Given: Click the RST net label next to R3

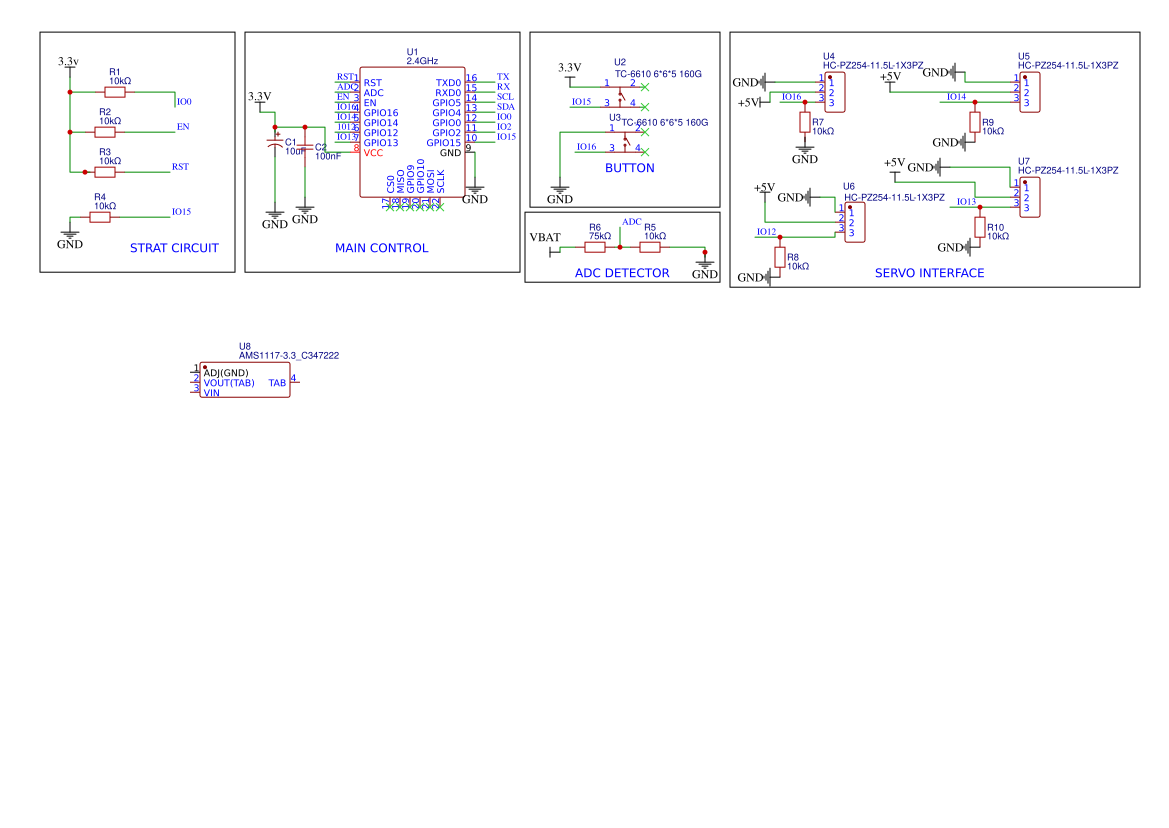Looking at the screenshot, I should (180, 167).
